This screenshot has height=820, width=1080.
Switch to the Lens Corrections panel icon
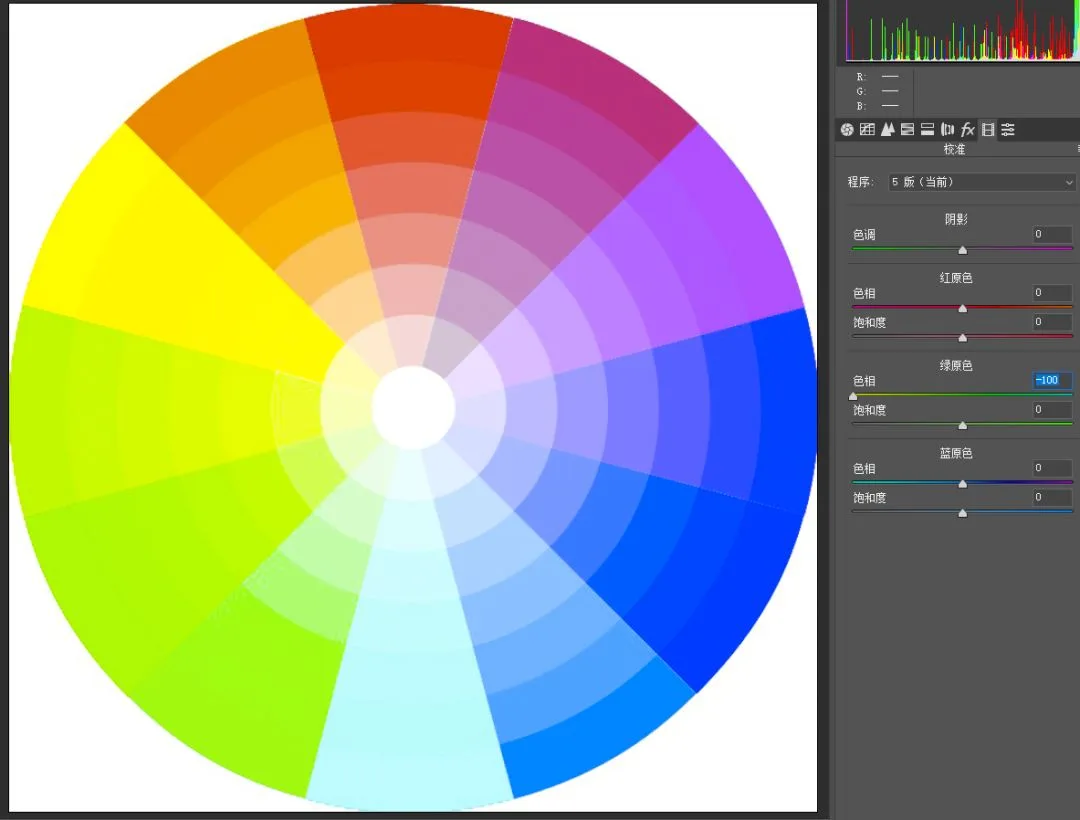tap(947, 129)
